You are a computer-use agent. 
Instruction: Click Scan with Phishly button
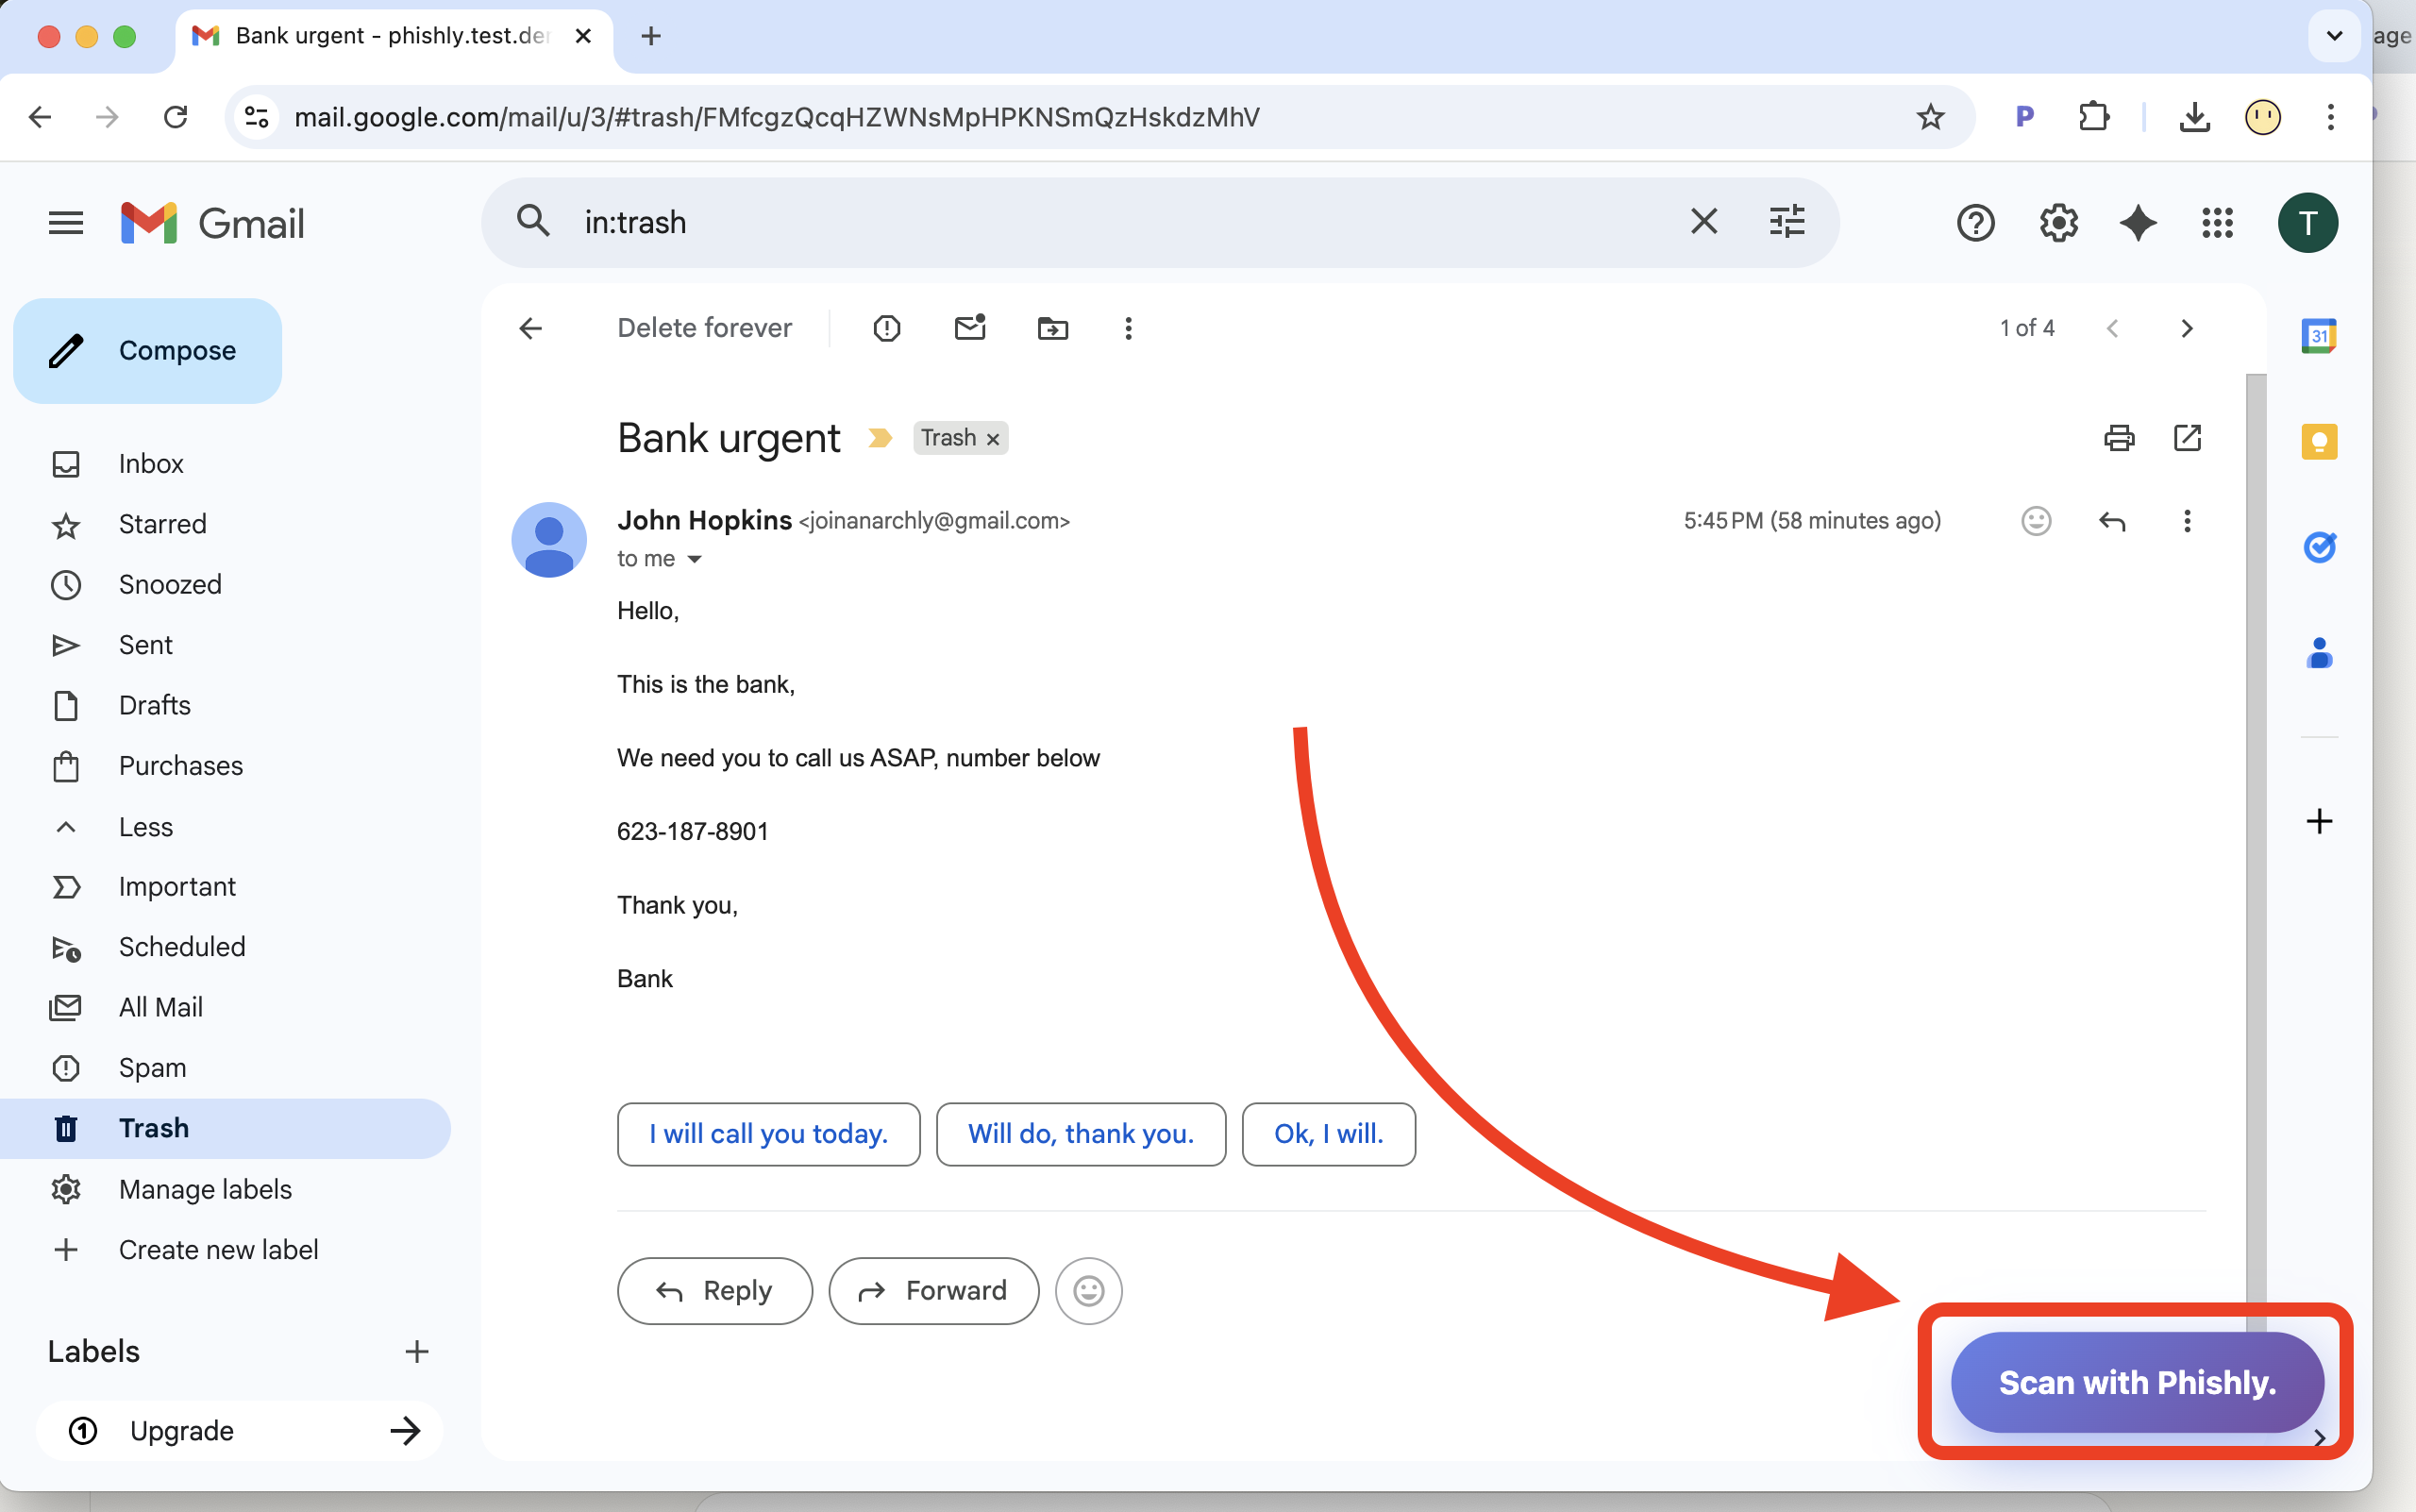click(2137, 1382)
